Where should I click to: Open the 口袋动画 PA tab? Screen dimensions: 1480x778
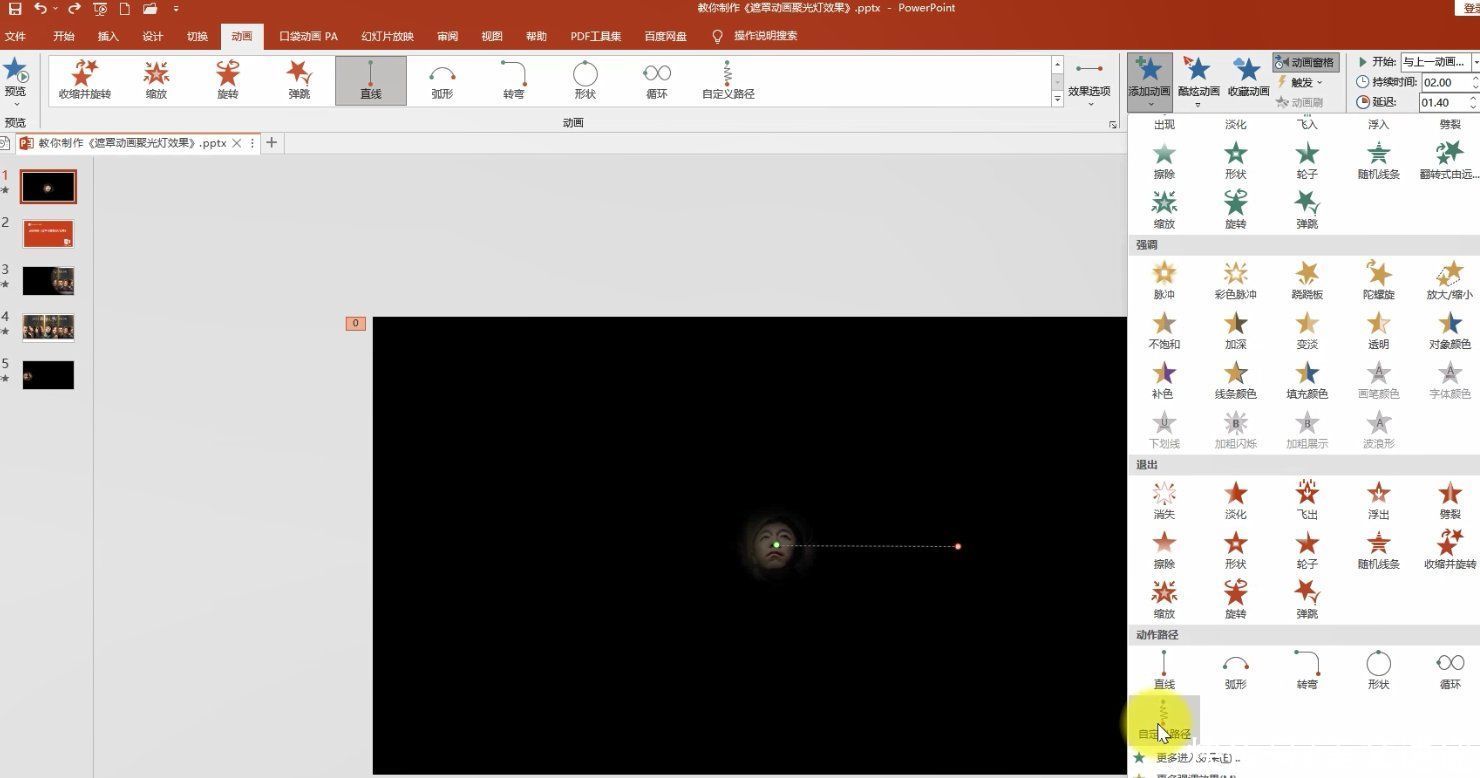point(308,36)
